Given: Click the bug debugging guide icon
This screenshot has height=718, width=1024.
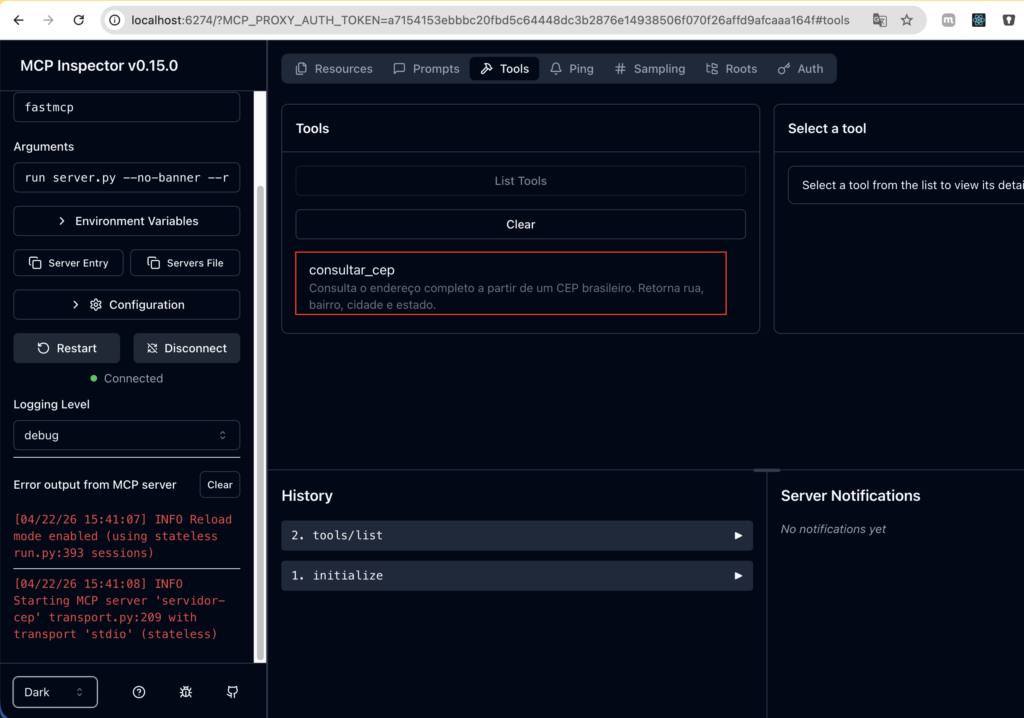Looking at the screenshot, I should (186, 692).
